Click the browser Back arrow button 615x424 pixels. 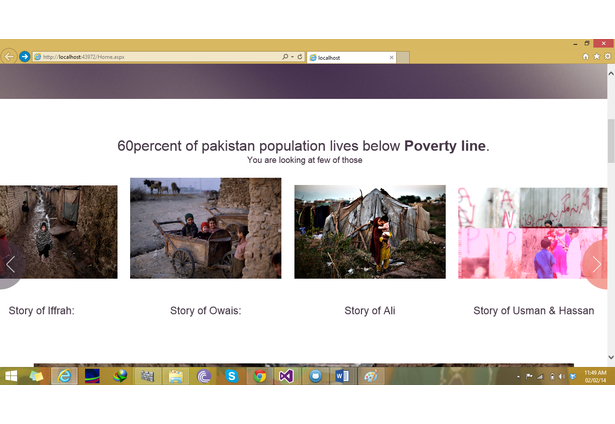tap(9, 57)
